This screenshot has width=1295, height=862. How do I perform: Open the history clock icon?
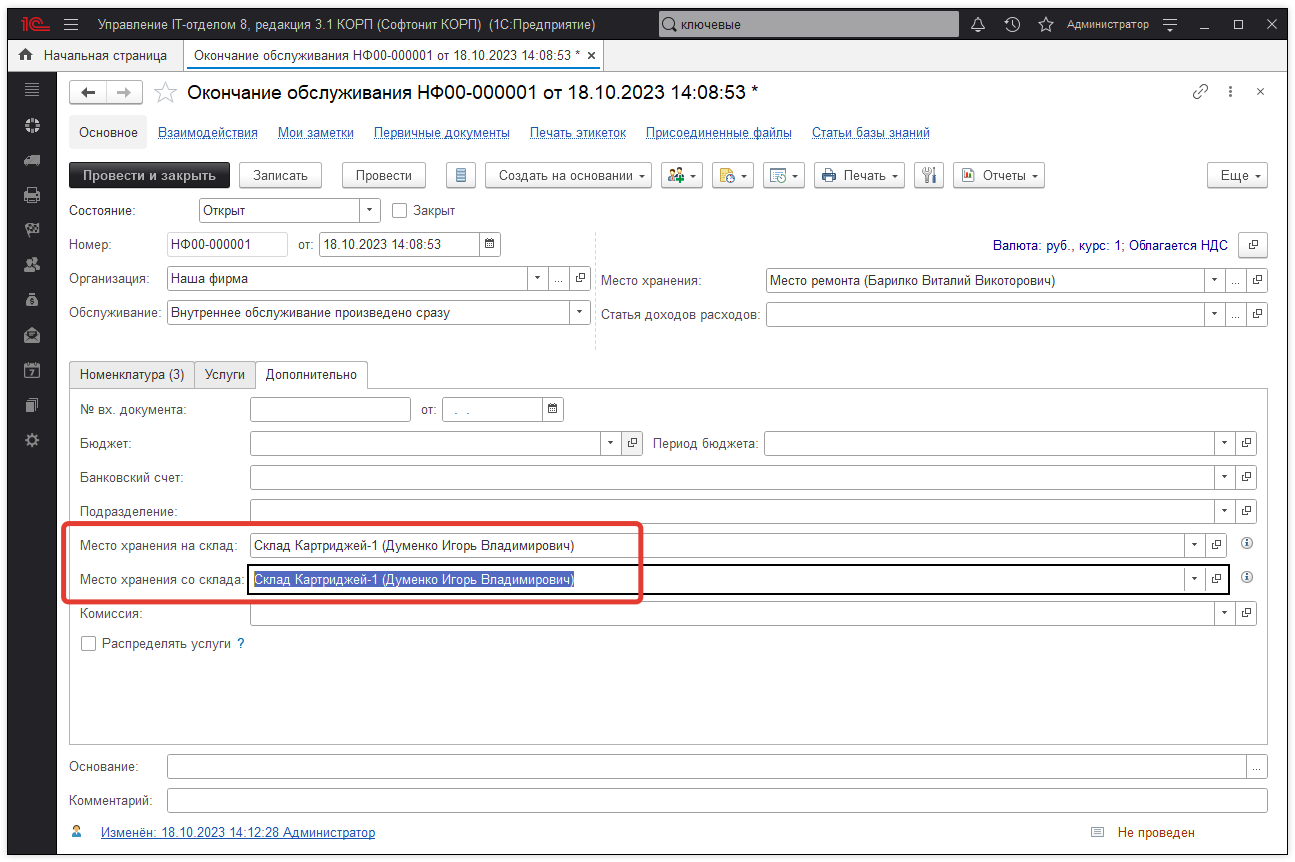tap(1012, 24)
